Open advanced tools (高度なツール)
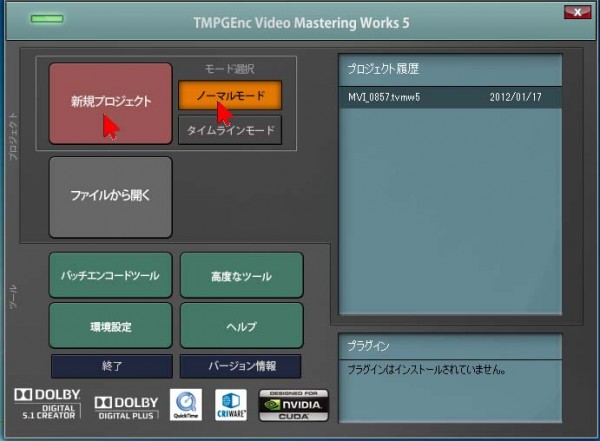Screen dimensions: 600x441 pyautogui.click(x=241, y=275)
